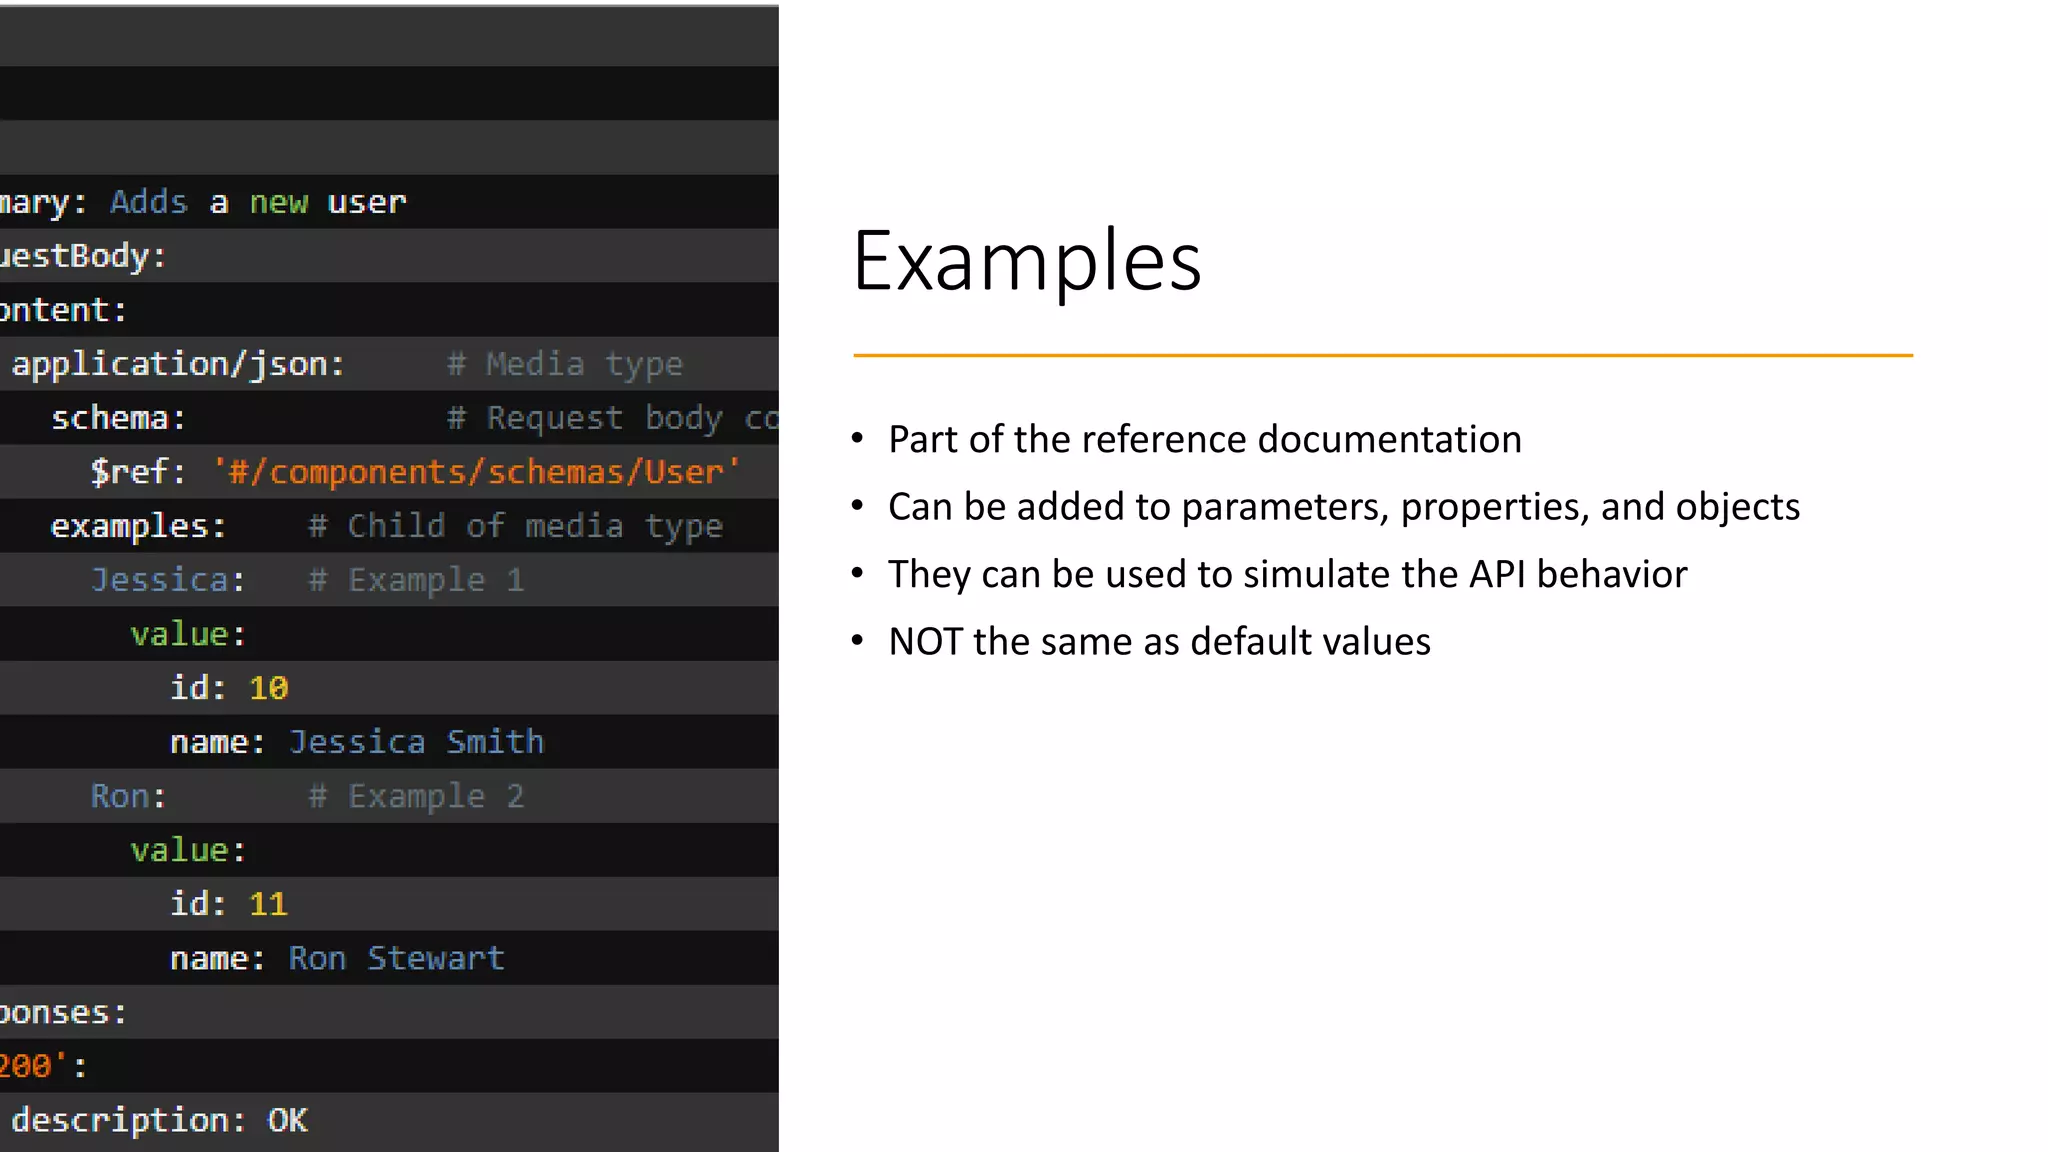The height and width of the screenshot is (1152, 2048).
Task: Click 'name: Jessica Smith' line
Action: [x=357, y=742]
